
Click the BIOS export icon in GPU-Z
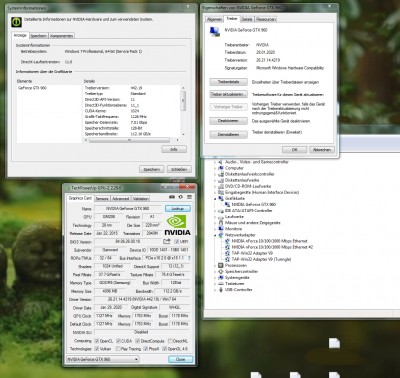[167, 241]
